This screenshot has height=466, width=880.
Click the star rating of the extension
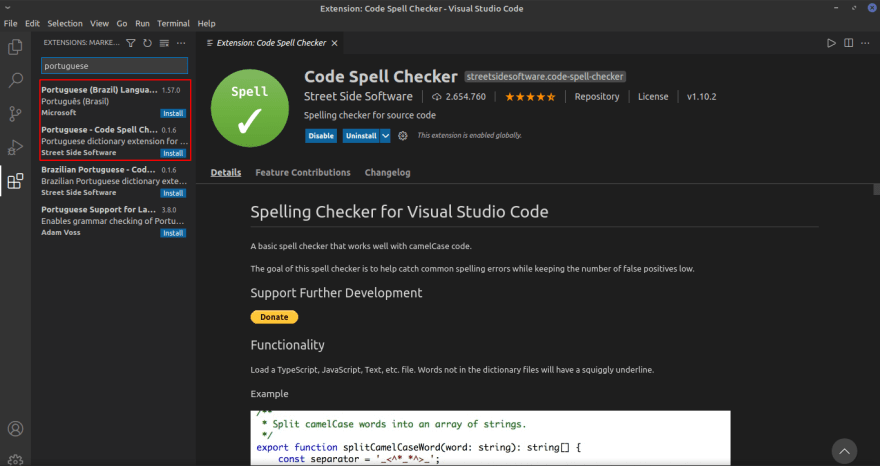(530, 97)
